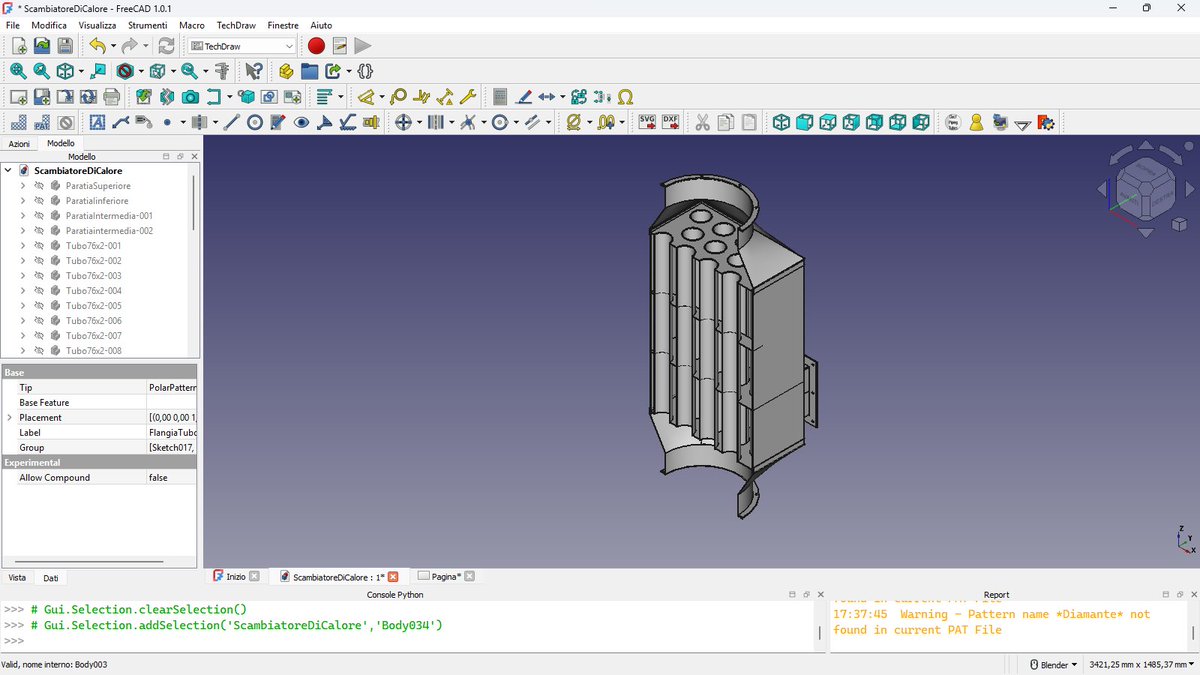1200x675 pixels.
Task: Toggle visibility of ParatiaIntermedia-001
Action: 39,216
